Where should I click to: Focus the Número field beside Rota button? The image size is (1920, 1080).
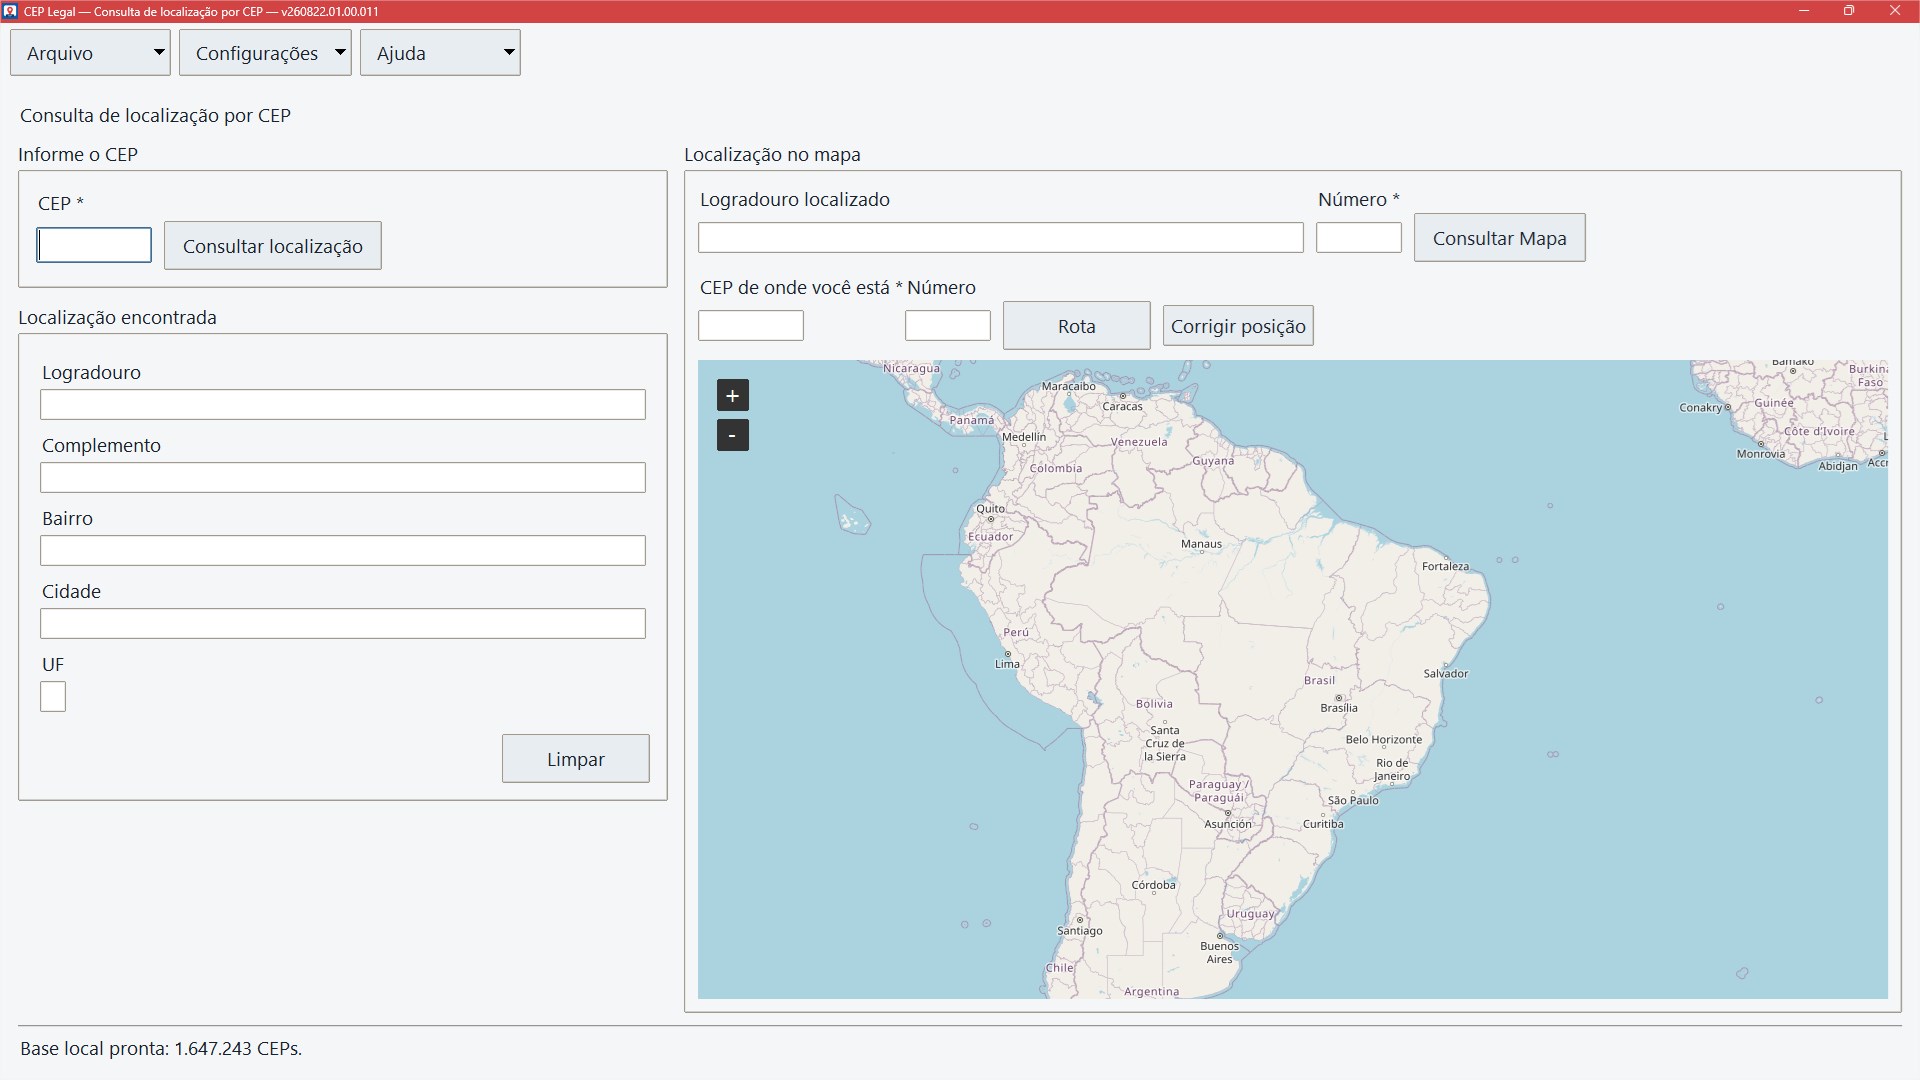(947, 326)
